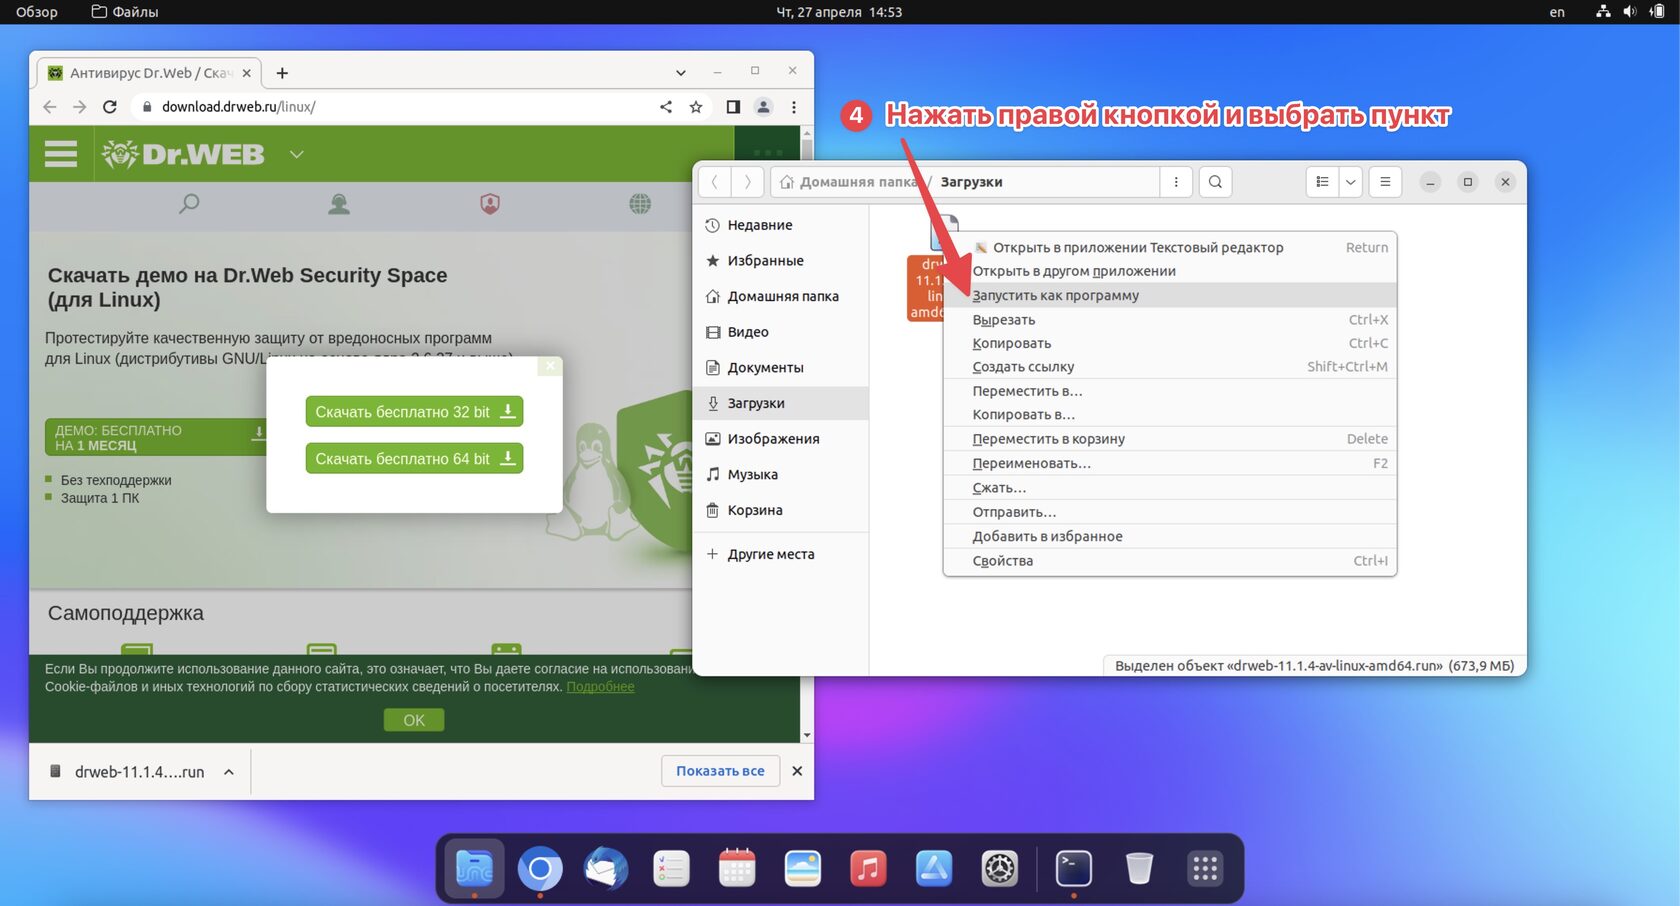
Task: Expand view options dropdown arrow
Action: tap(1351, 182)
